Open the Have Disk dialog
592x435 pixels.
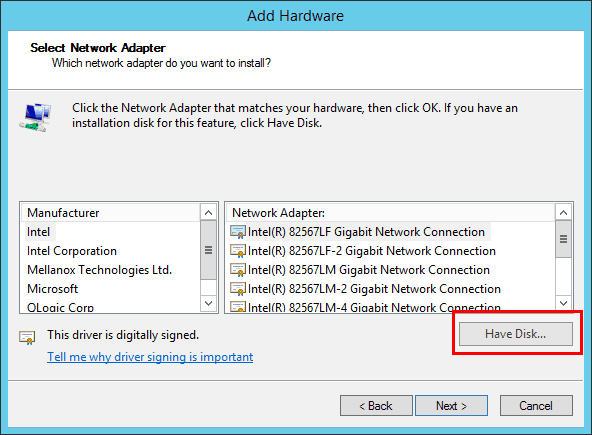tap(516, 334)
